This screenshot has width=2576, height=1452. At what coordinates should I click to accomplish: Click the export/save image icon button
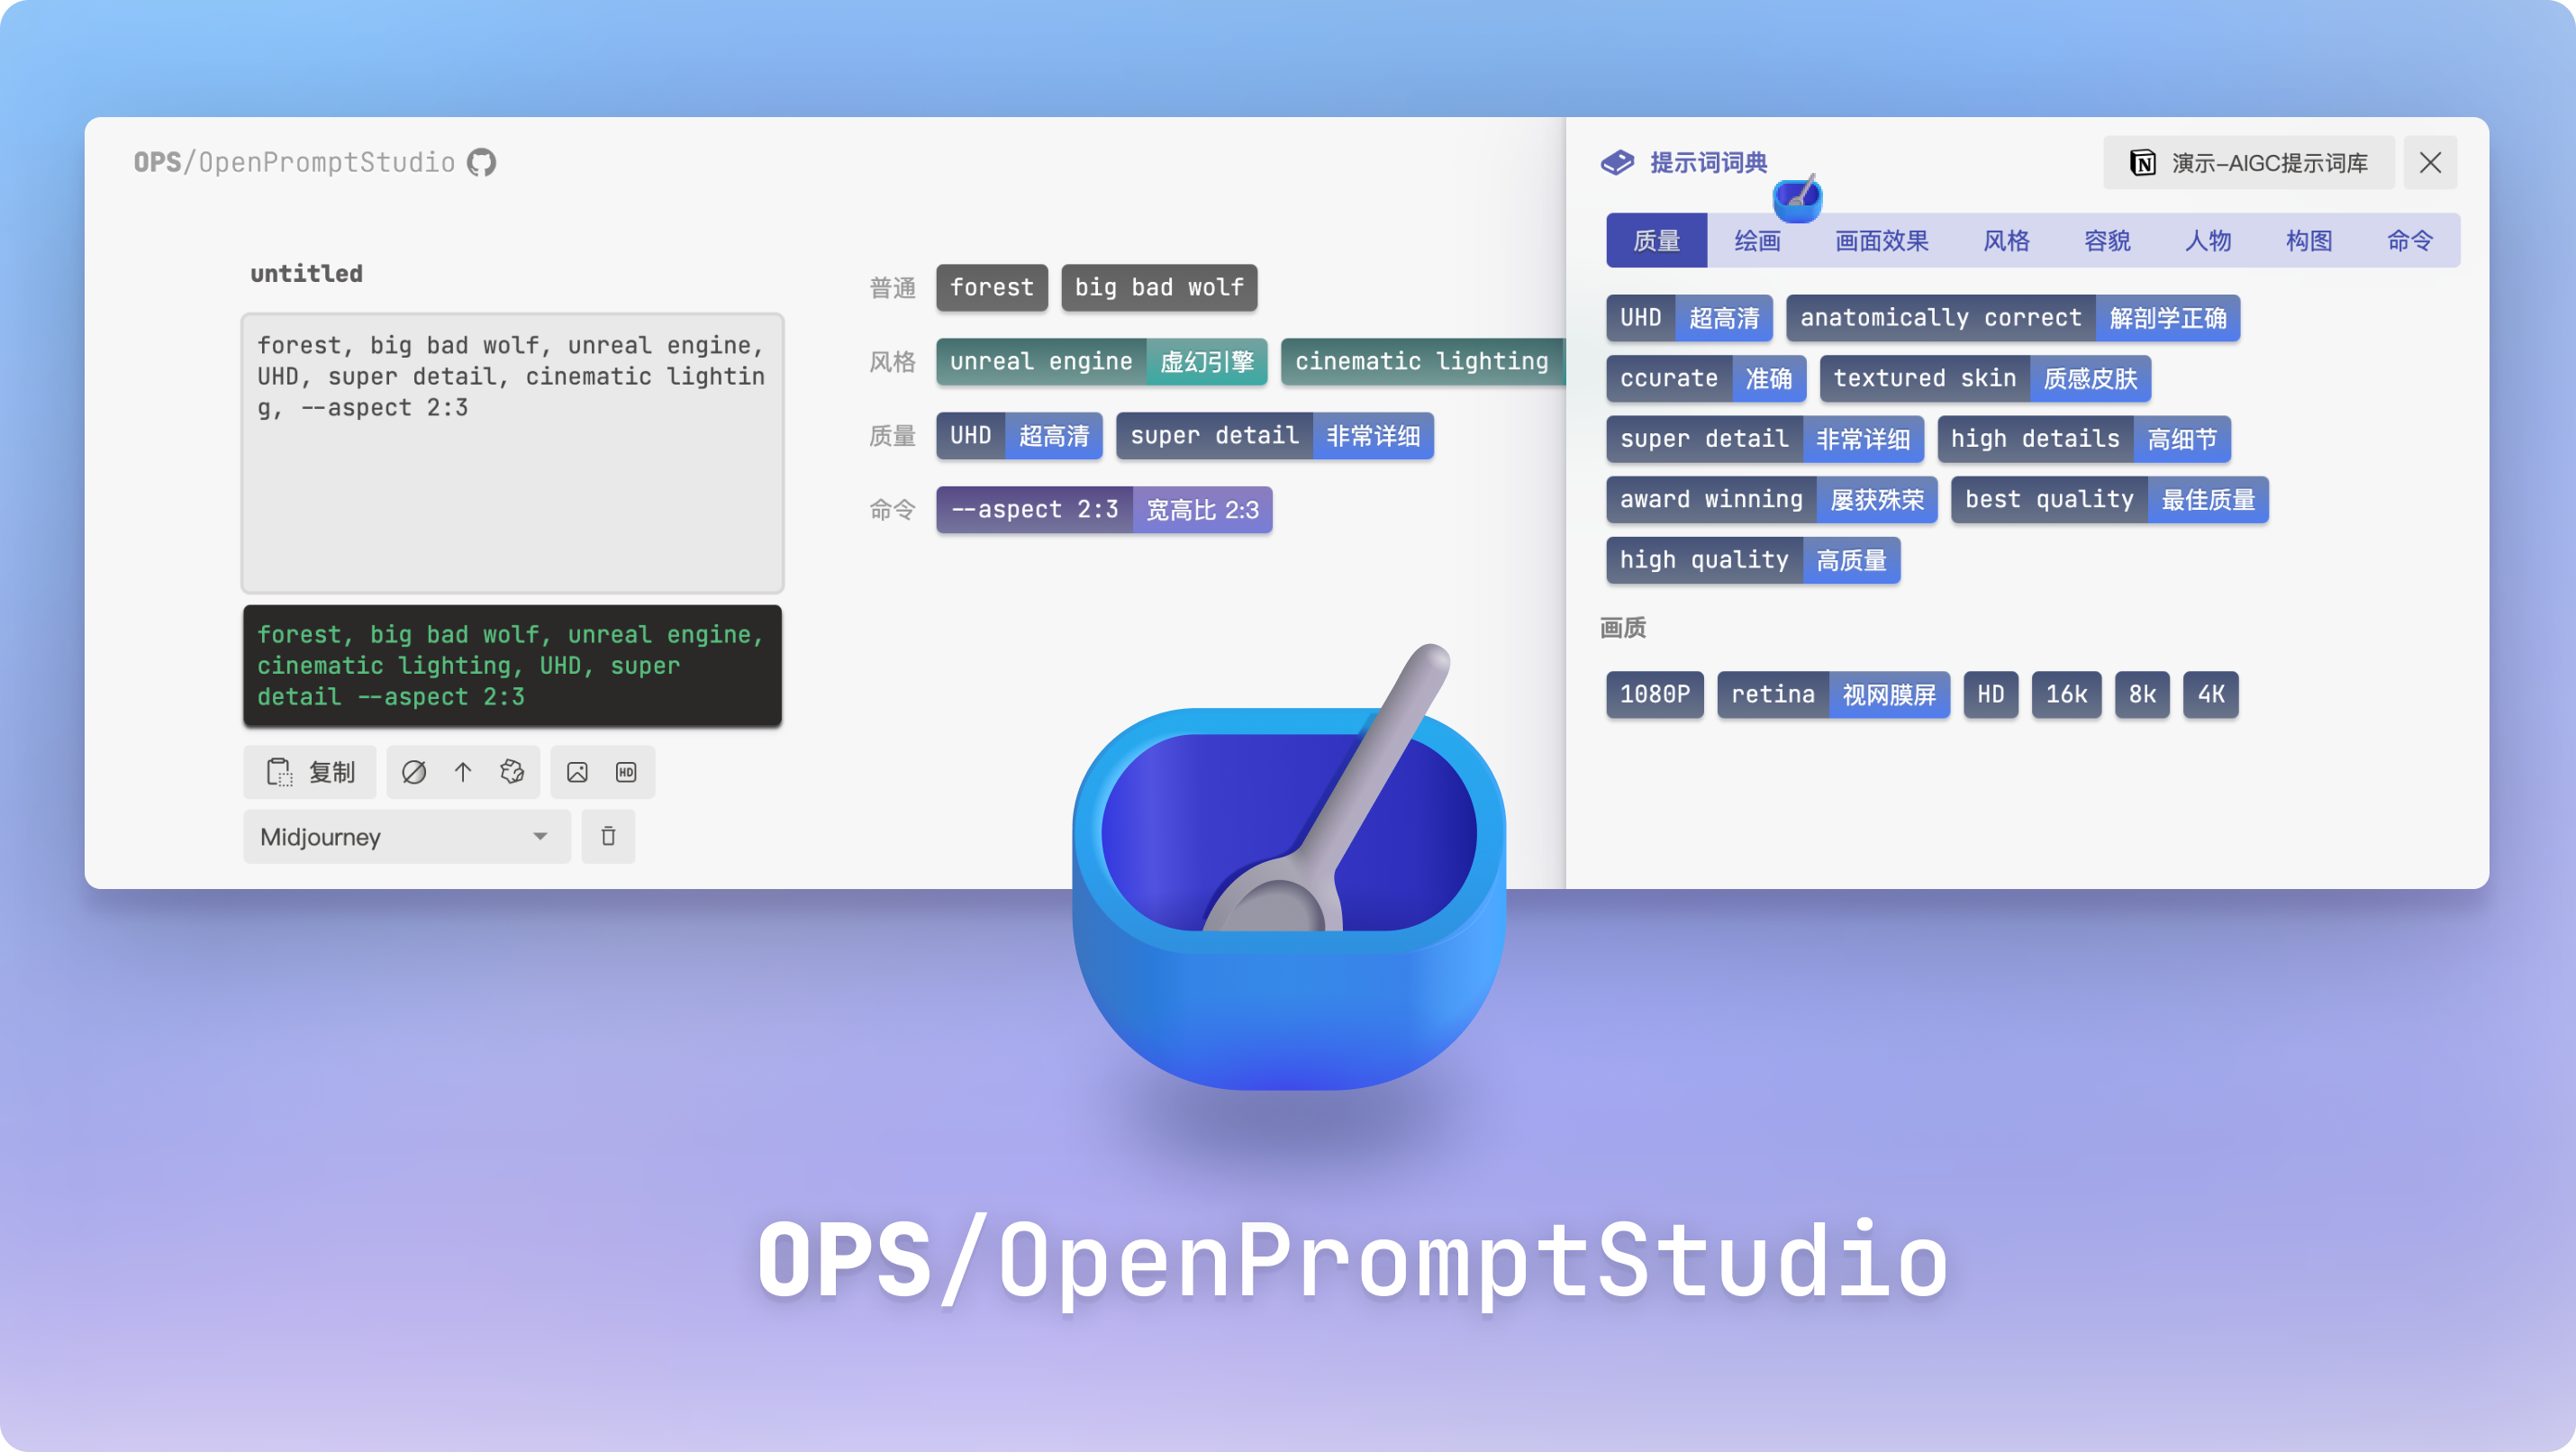click(578, 771)
